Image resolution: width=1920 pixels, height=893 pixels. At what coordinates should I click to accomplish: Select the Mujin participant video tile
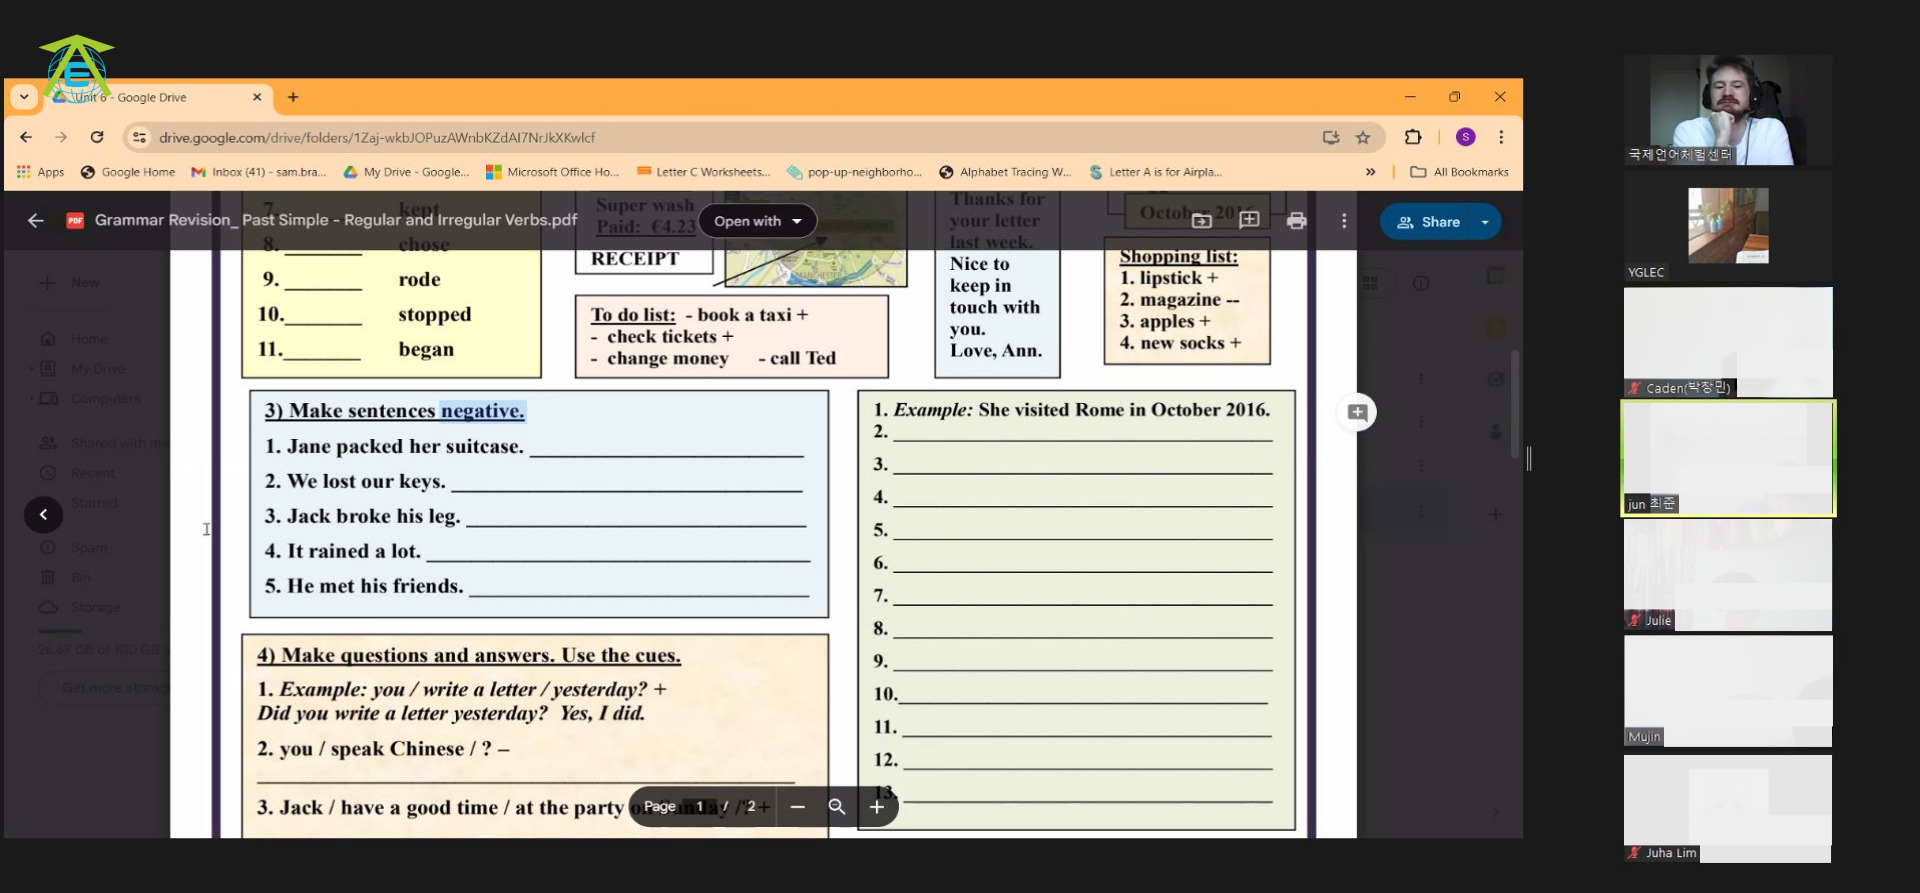(x=1728, y=691)
